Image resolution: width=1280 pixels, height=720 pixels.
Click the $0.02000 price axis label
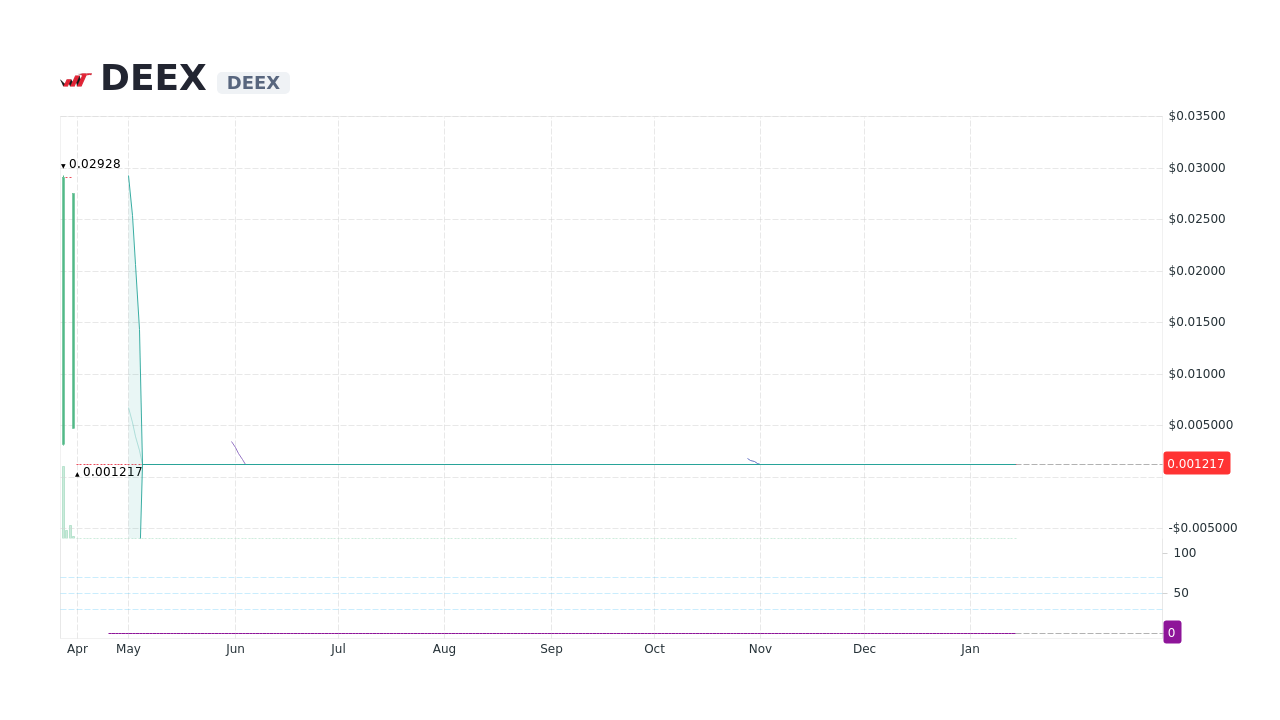1196,271
